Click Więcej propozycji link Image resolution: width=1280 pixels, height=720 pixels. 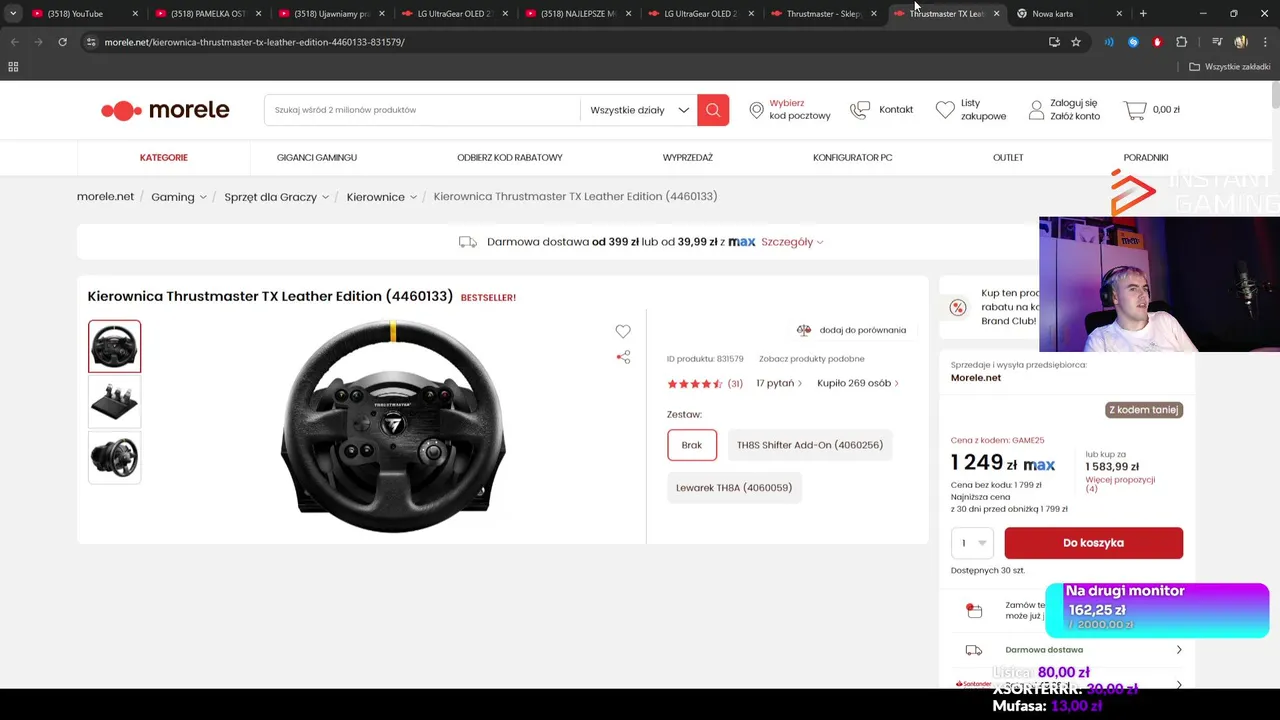coord(1120,484)
